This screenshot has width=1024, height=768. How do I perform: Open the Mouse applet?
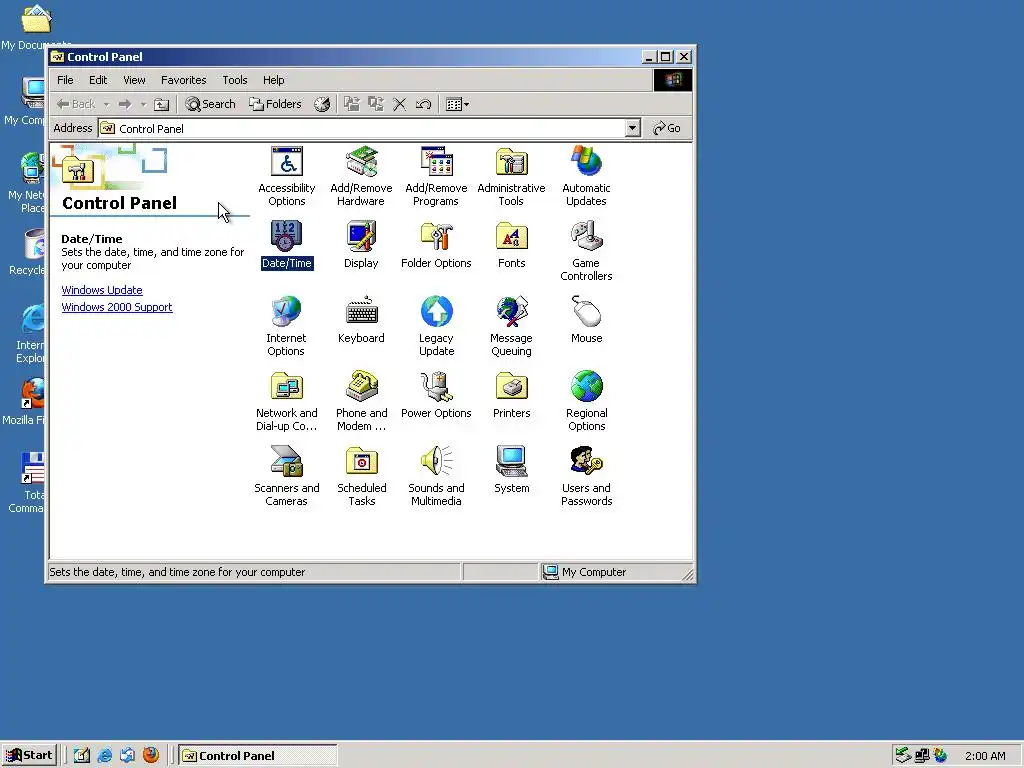pos(586,320)
